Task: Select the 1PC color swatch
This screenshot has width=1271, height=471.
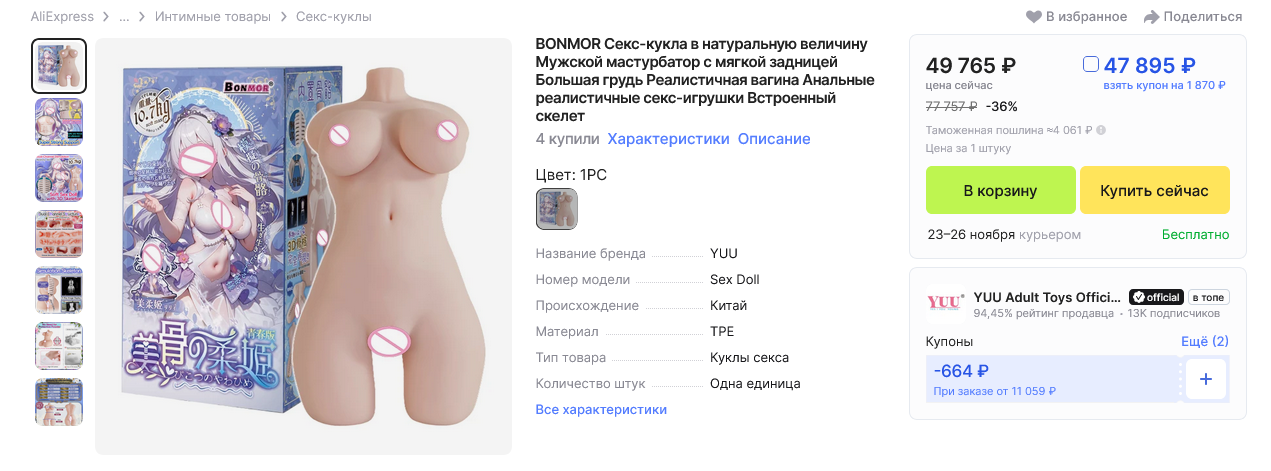Action: [557, 209]
